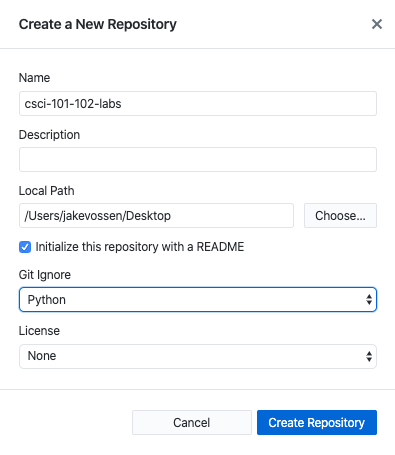Open the Choose... folder picker
The height and width of the screenshot is (455, 395).
tap(340, 216)
